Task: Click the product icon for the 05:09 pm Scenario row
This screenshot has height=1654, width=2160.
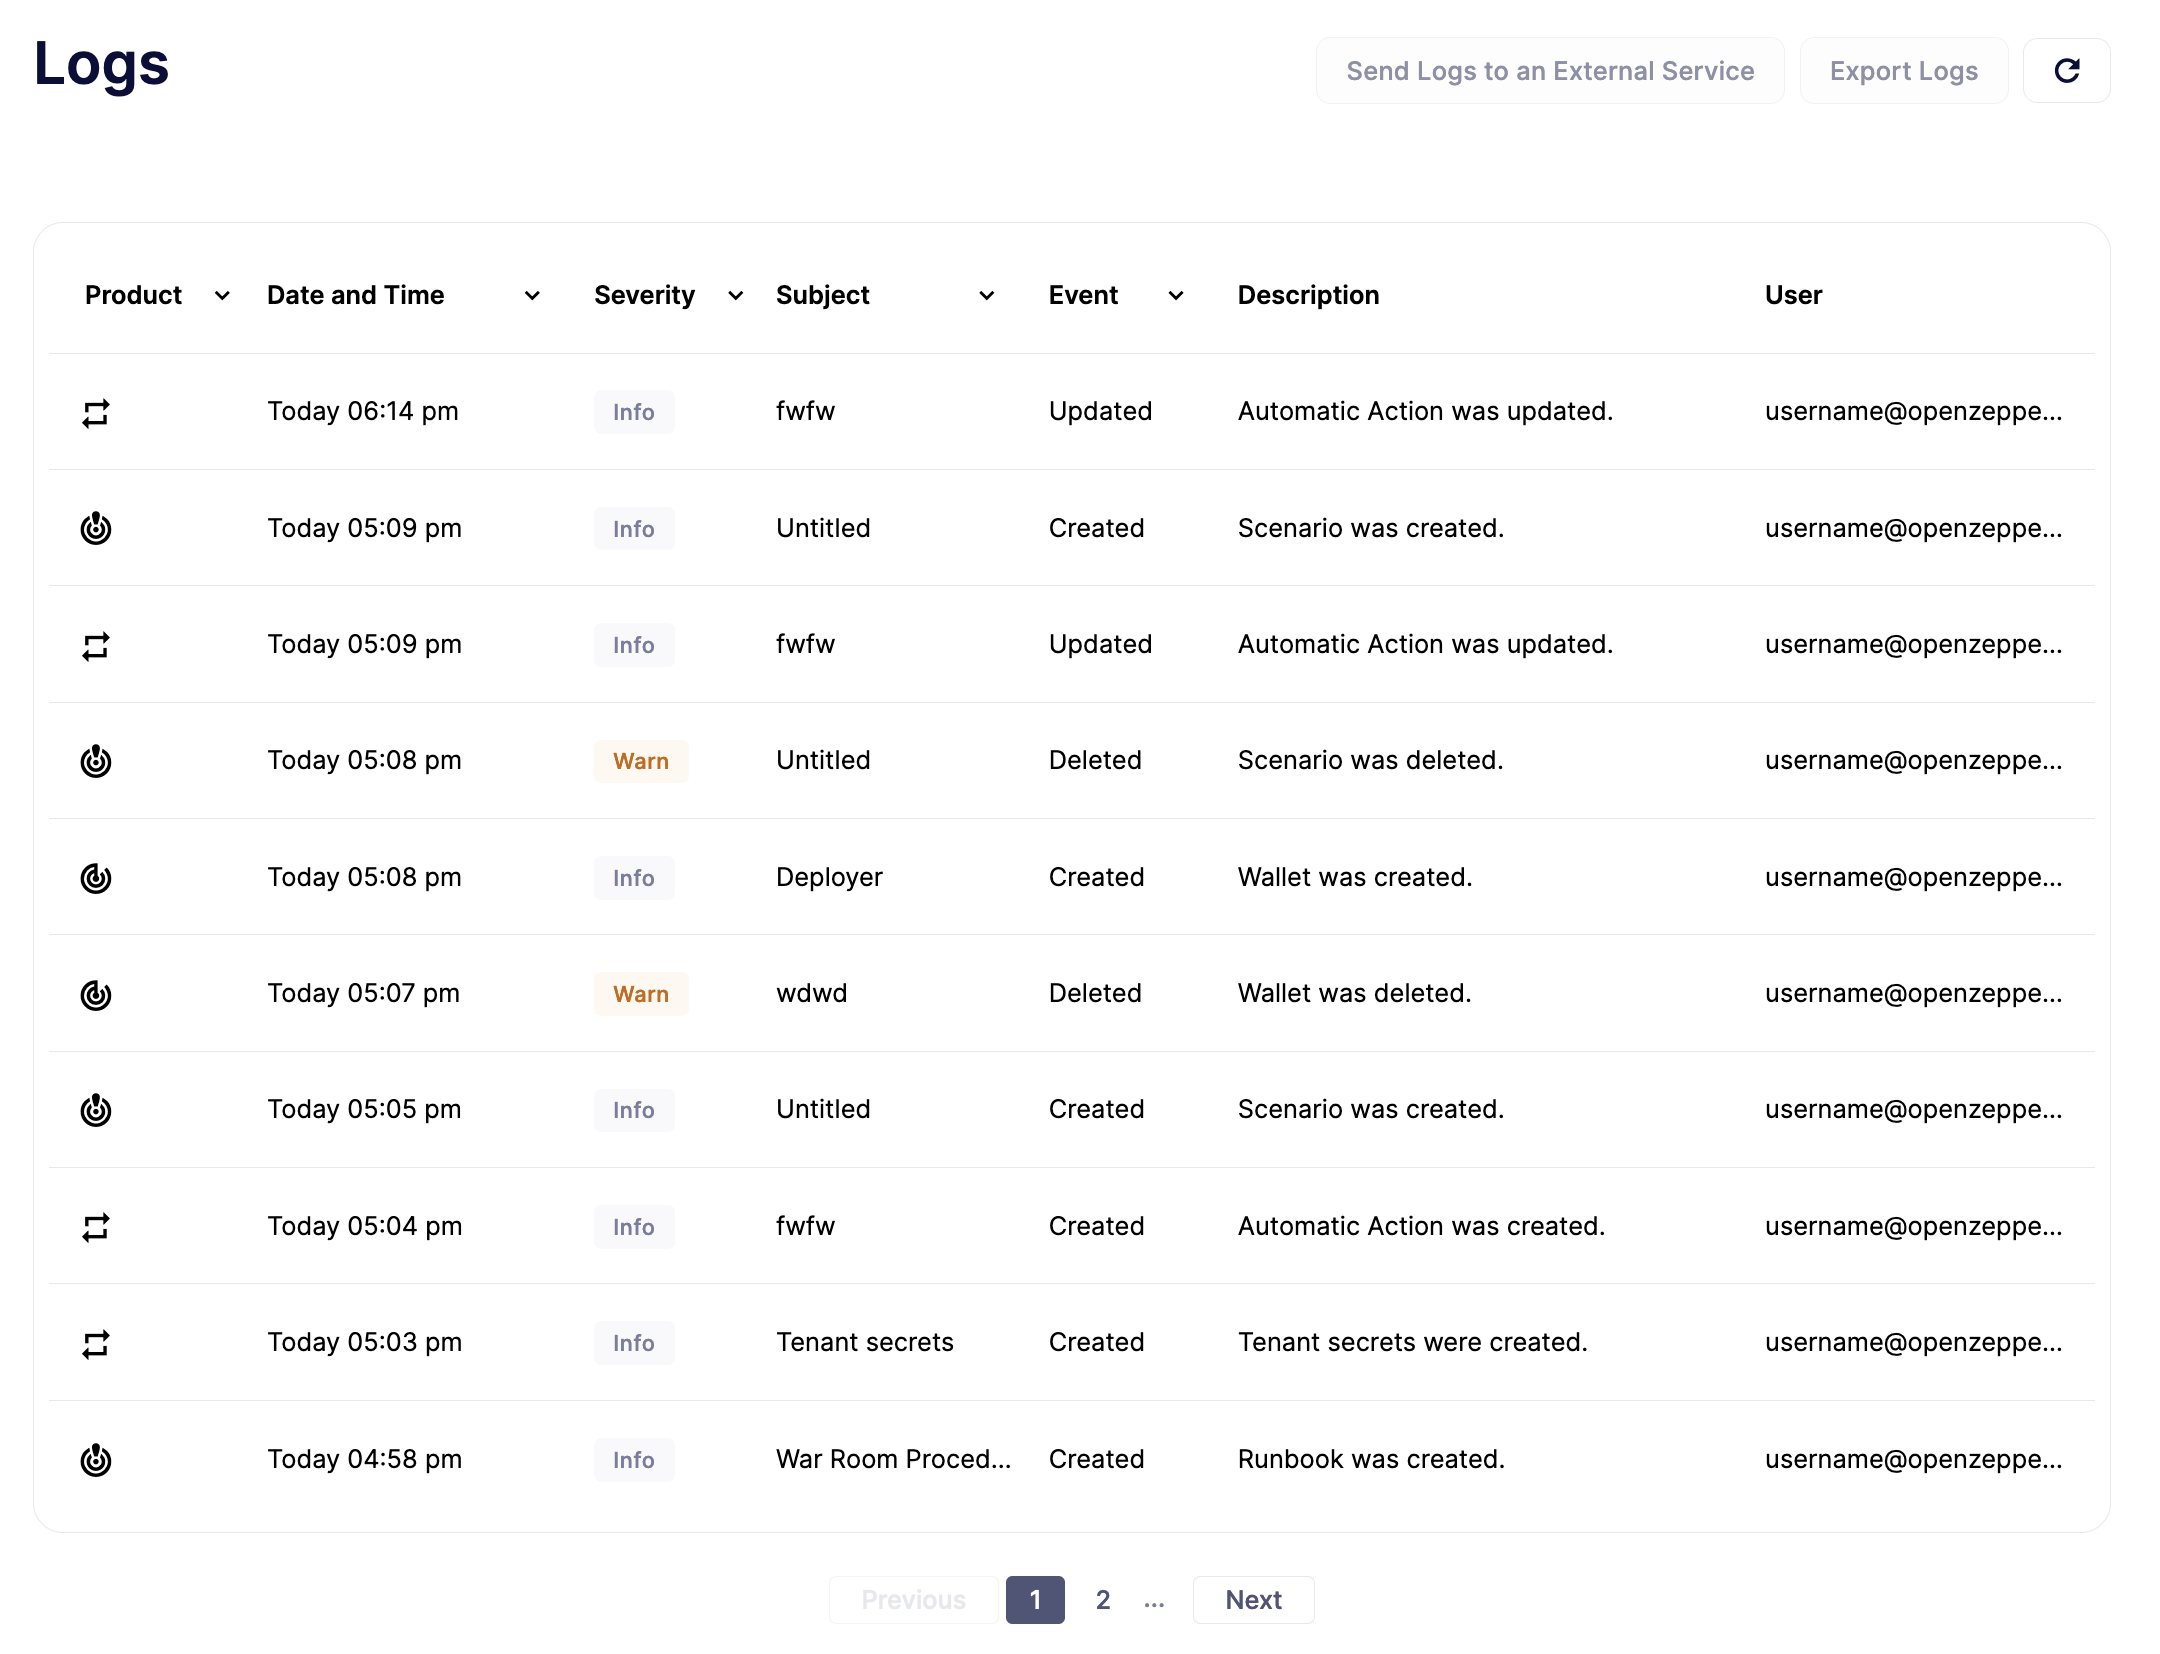Action: [96, 528]
